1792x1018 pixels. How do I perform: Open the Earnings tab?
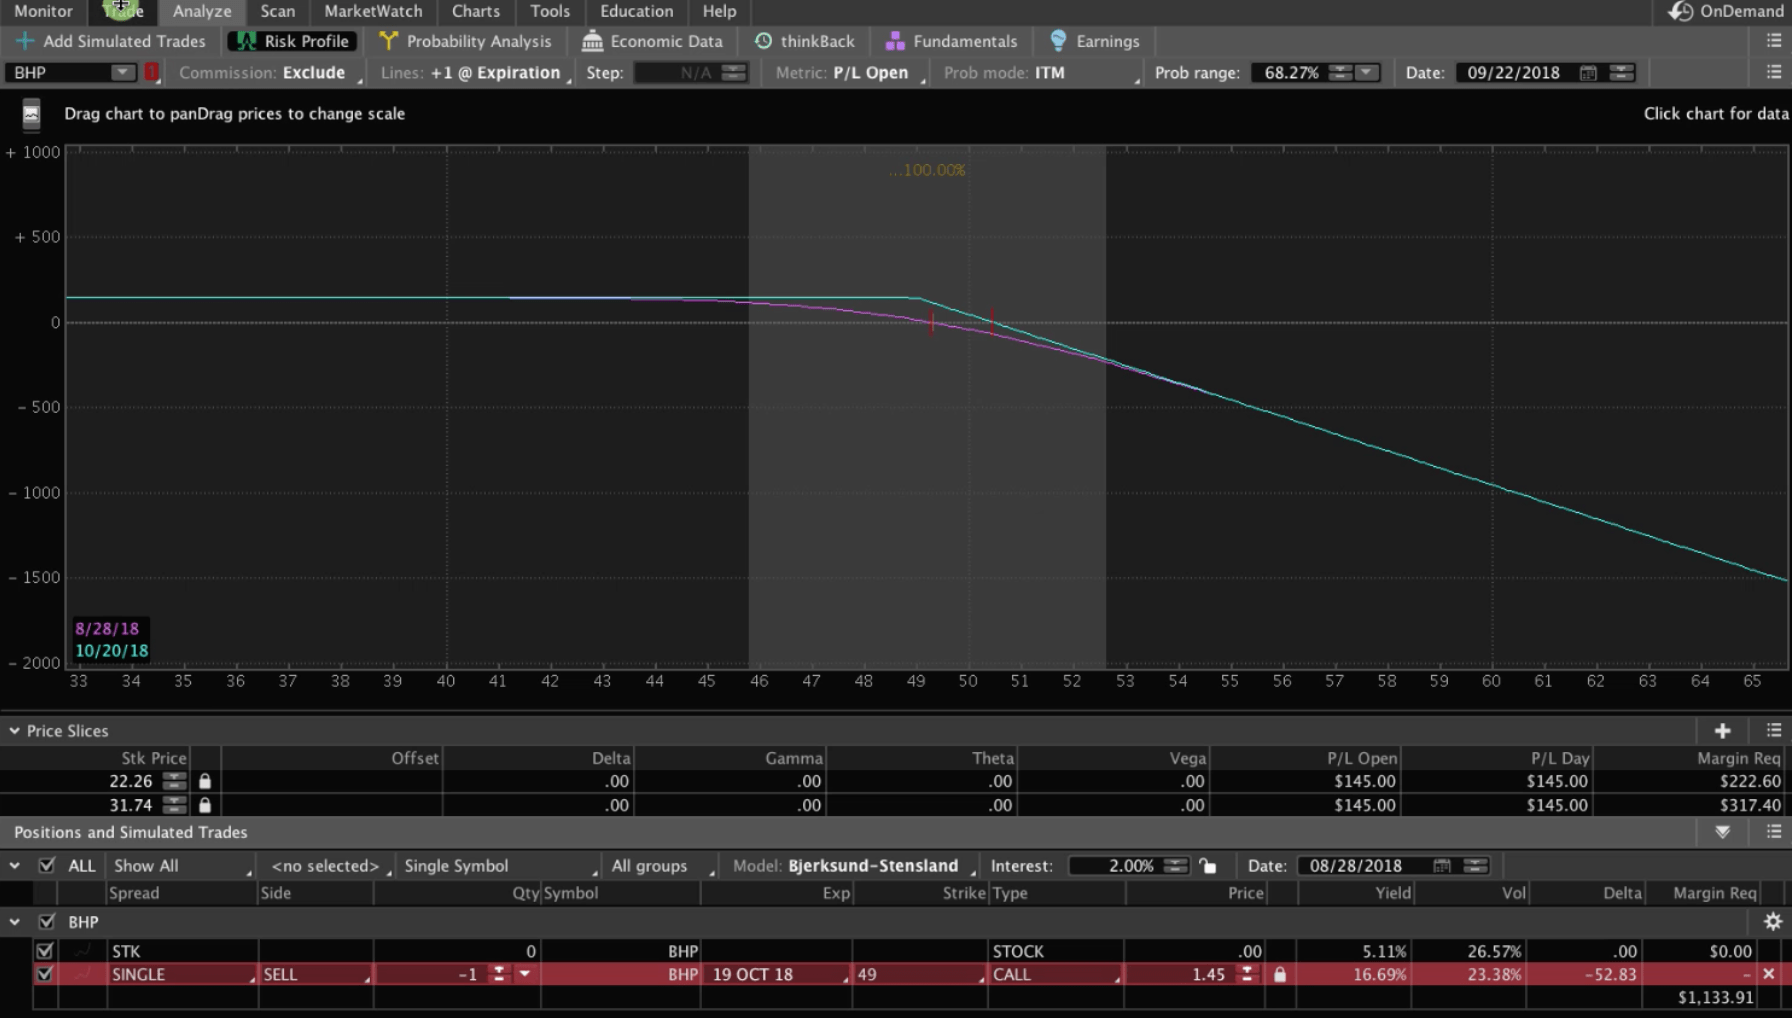point(1095,41)
